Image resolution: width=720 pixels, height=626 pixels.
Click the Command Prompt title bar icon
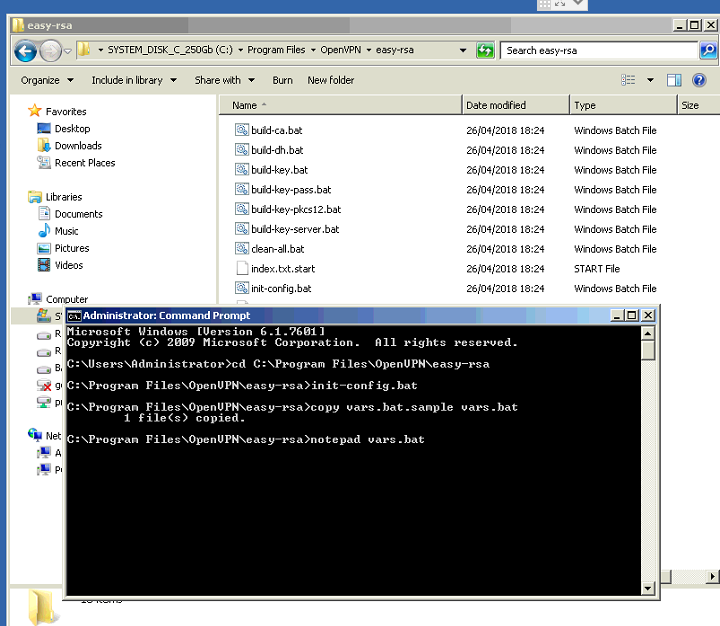coord(74,315)
